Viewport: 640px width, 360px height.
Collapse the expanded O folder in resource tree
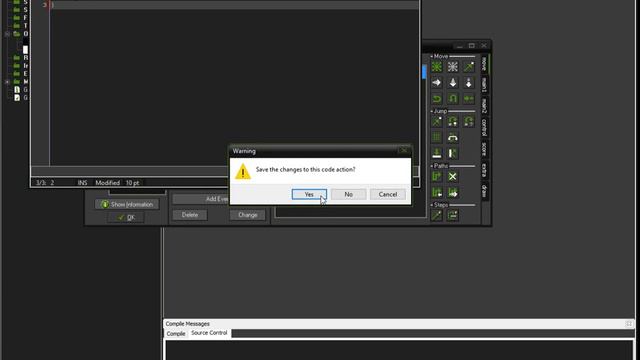[7, 34]
